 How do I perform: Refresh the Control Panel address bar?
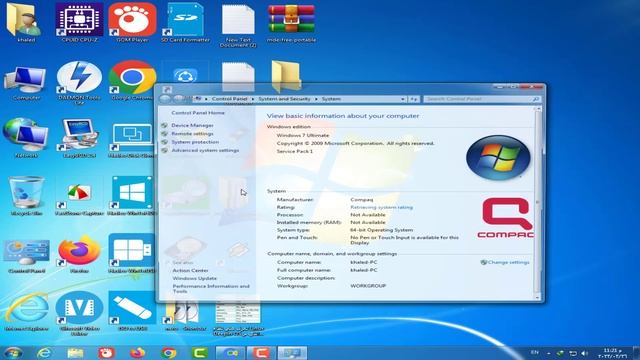coord(413,99)
